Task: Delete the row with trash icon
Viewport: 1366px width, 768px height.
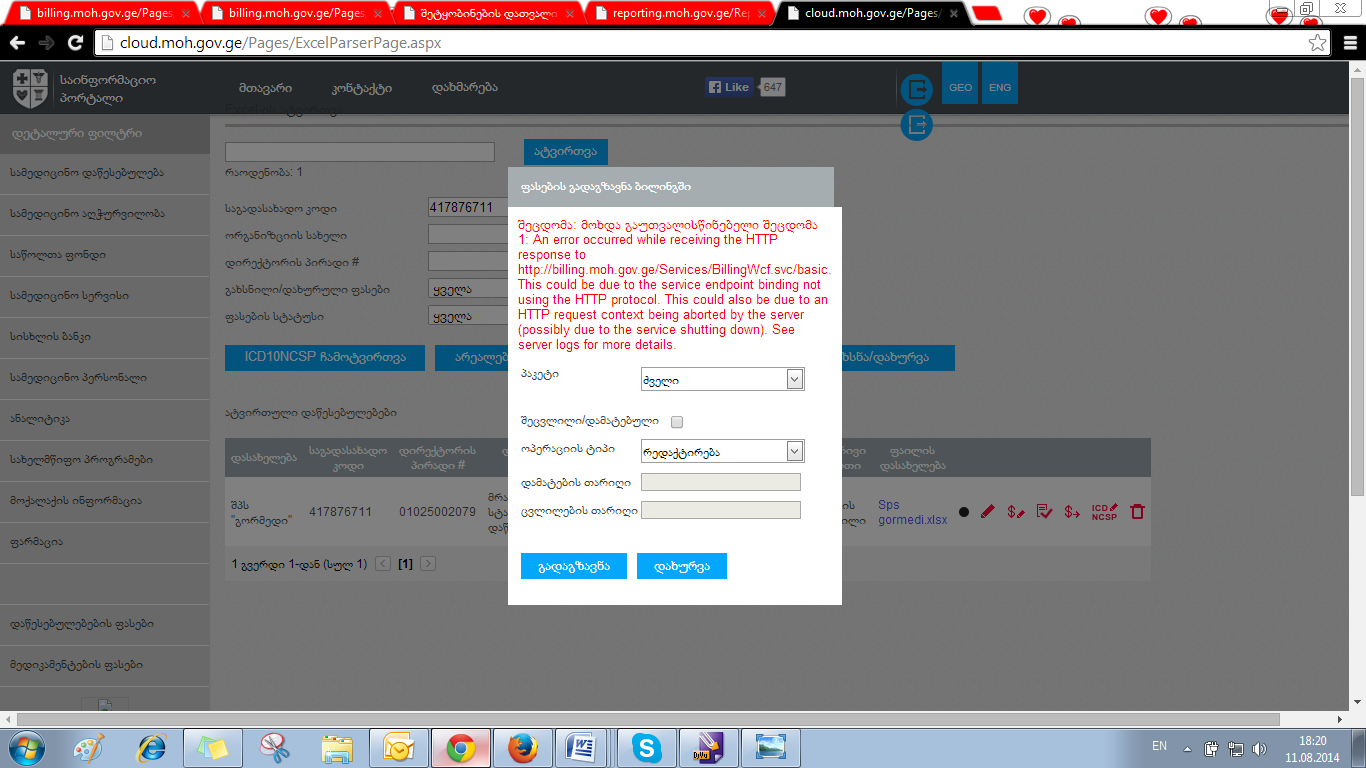Action: click(1137, 511)
